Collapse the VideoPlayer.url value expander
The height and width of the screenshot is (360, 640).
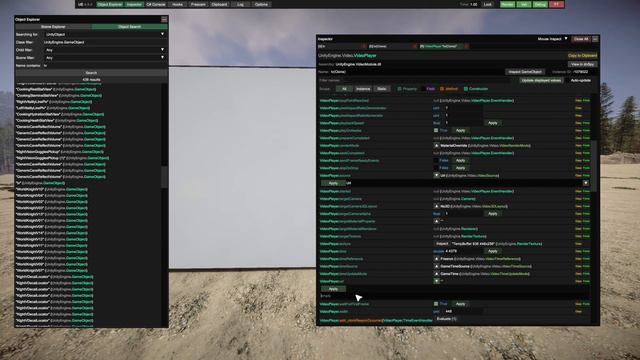436,281
